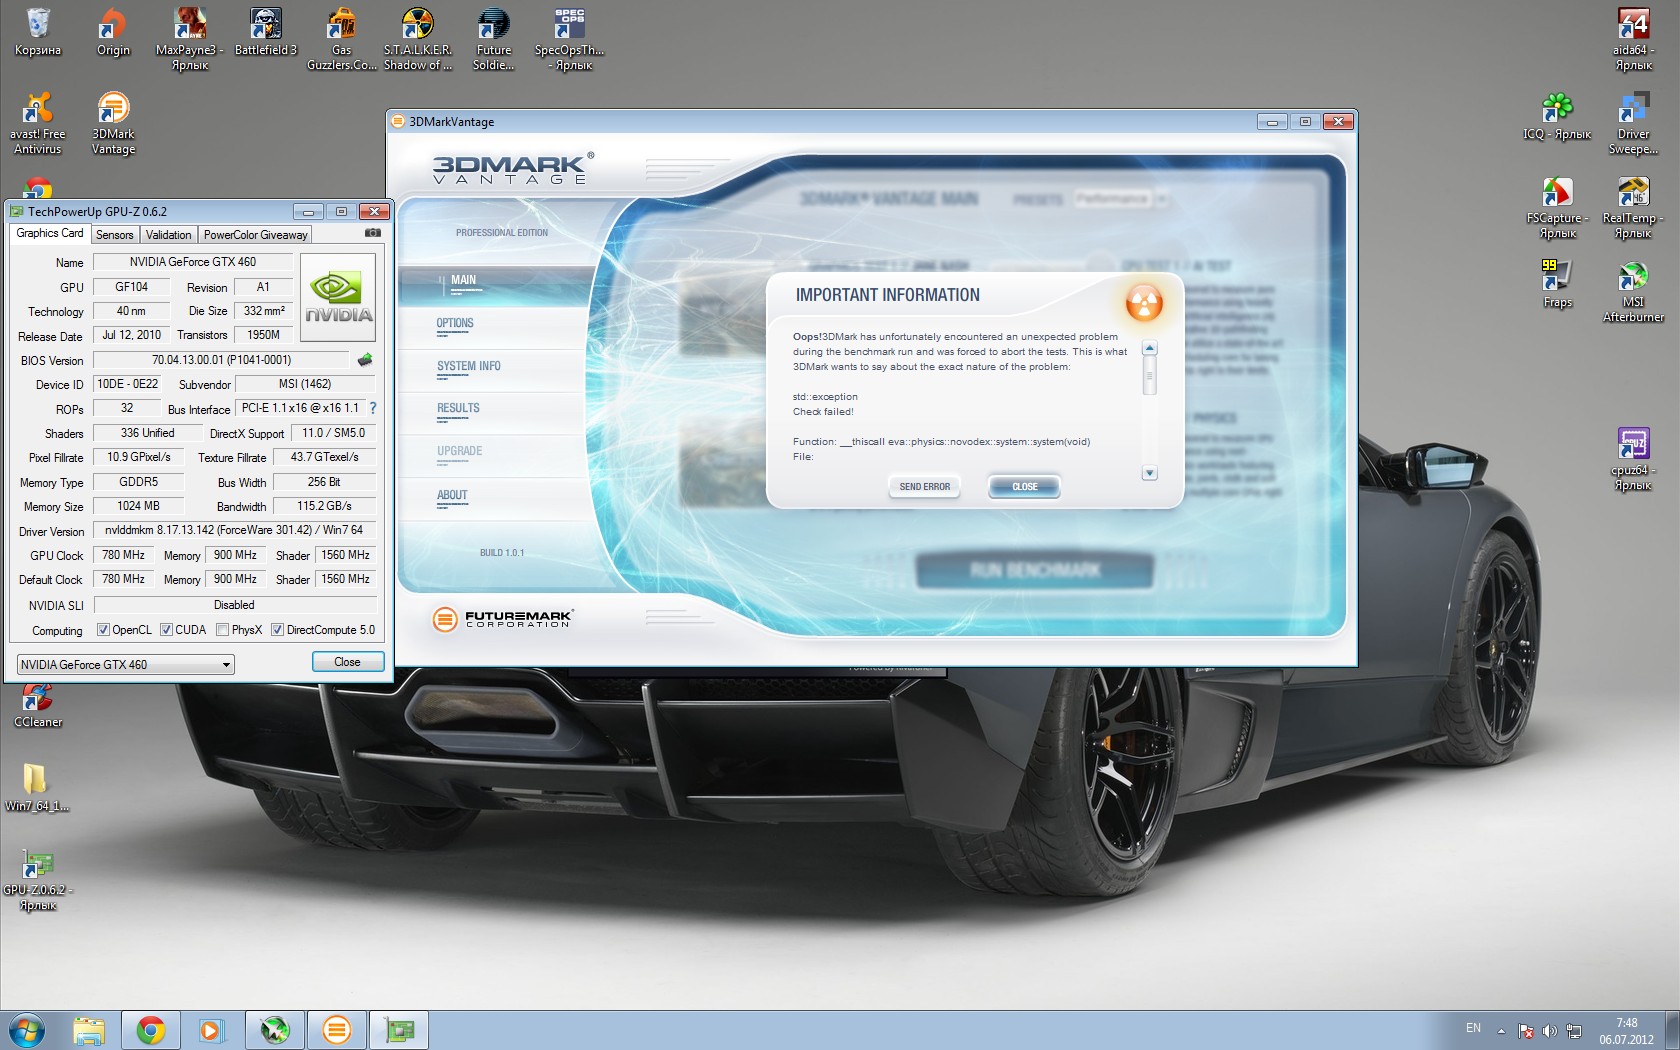
Task: Switch to the Sensors tab
Action: (114, 235)
